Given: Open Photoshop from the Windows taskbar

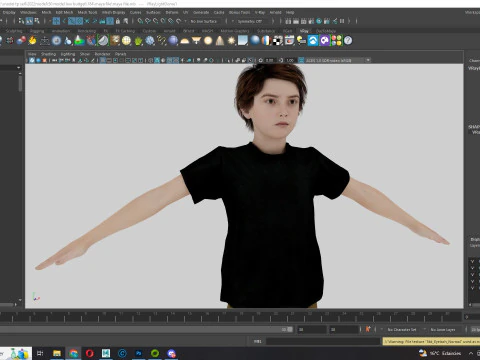Looking at the screenshot, I should click(139, 353).
